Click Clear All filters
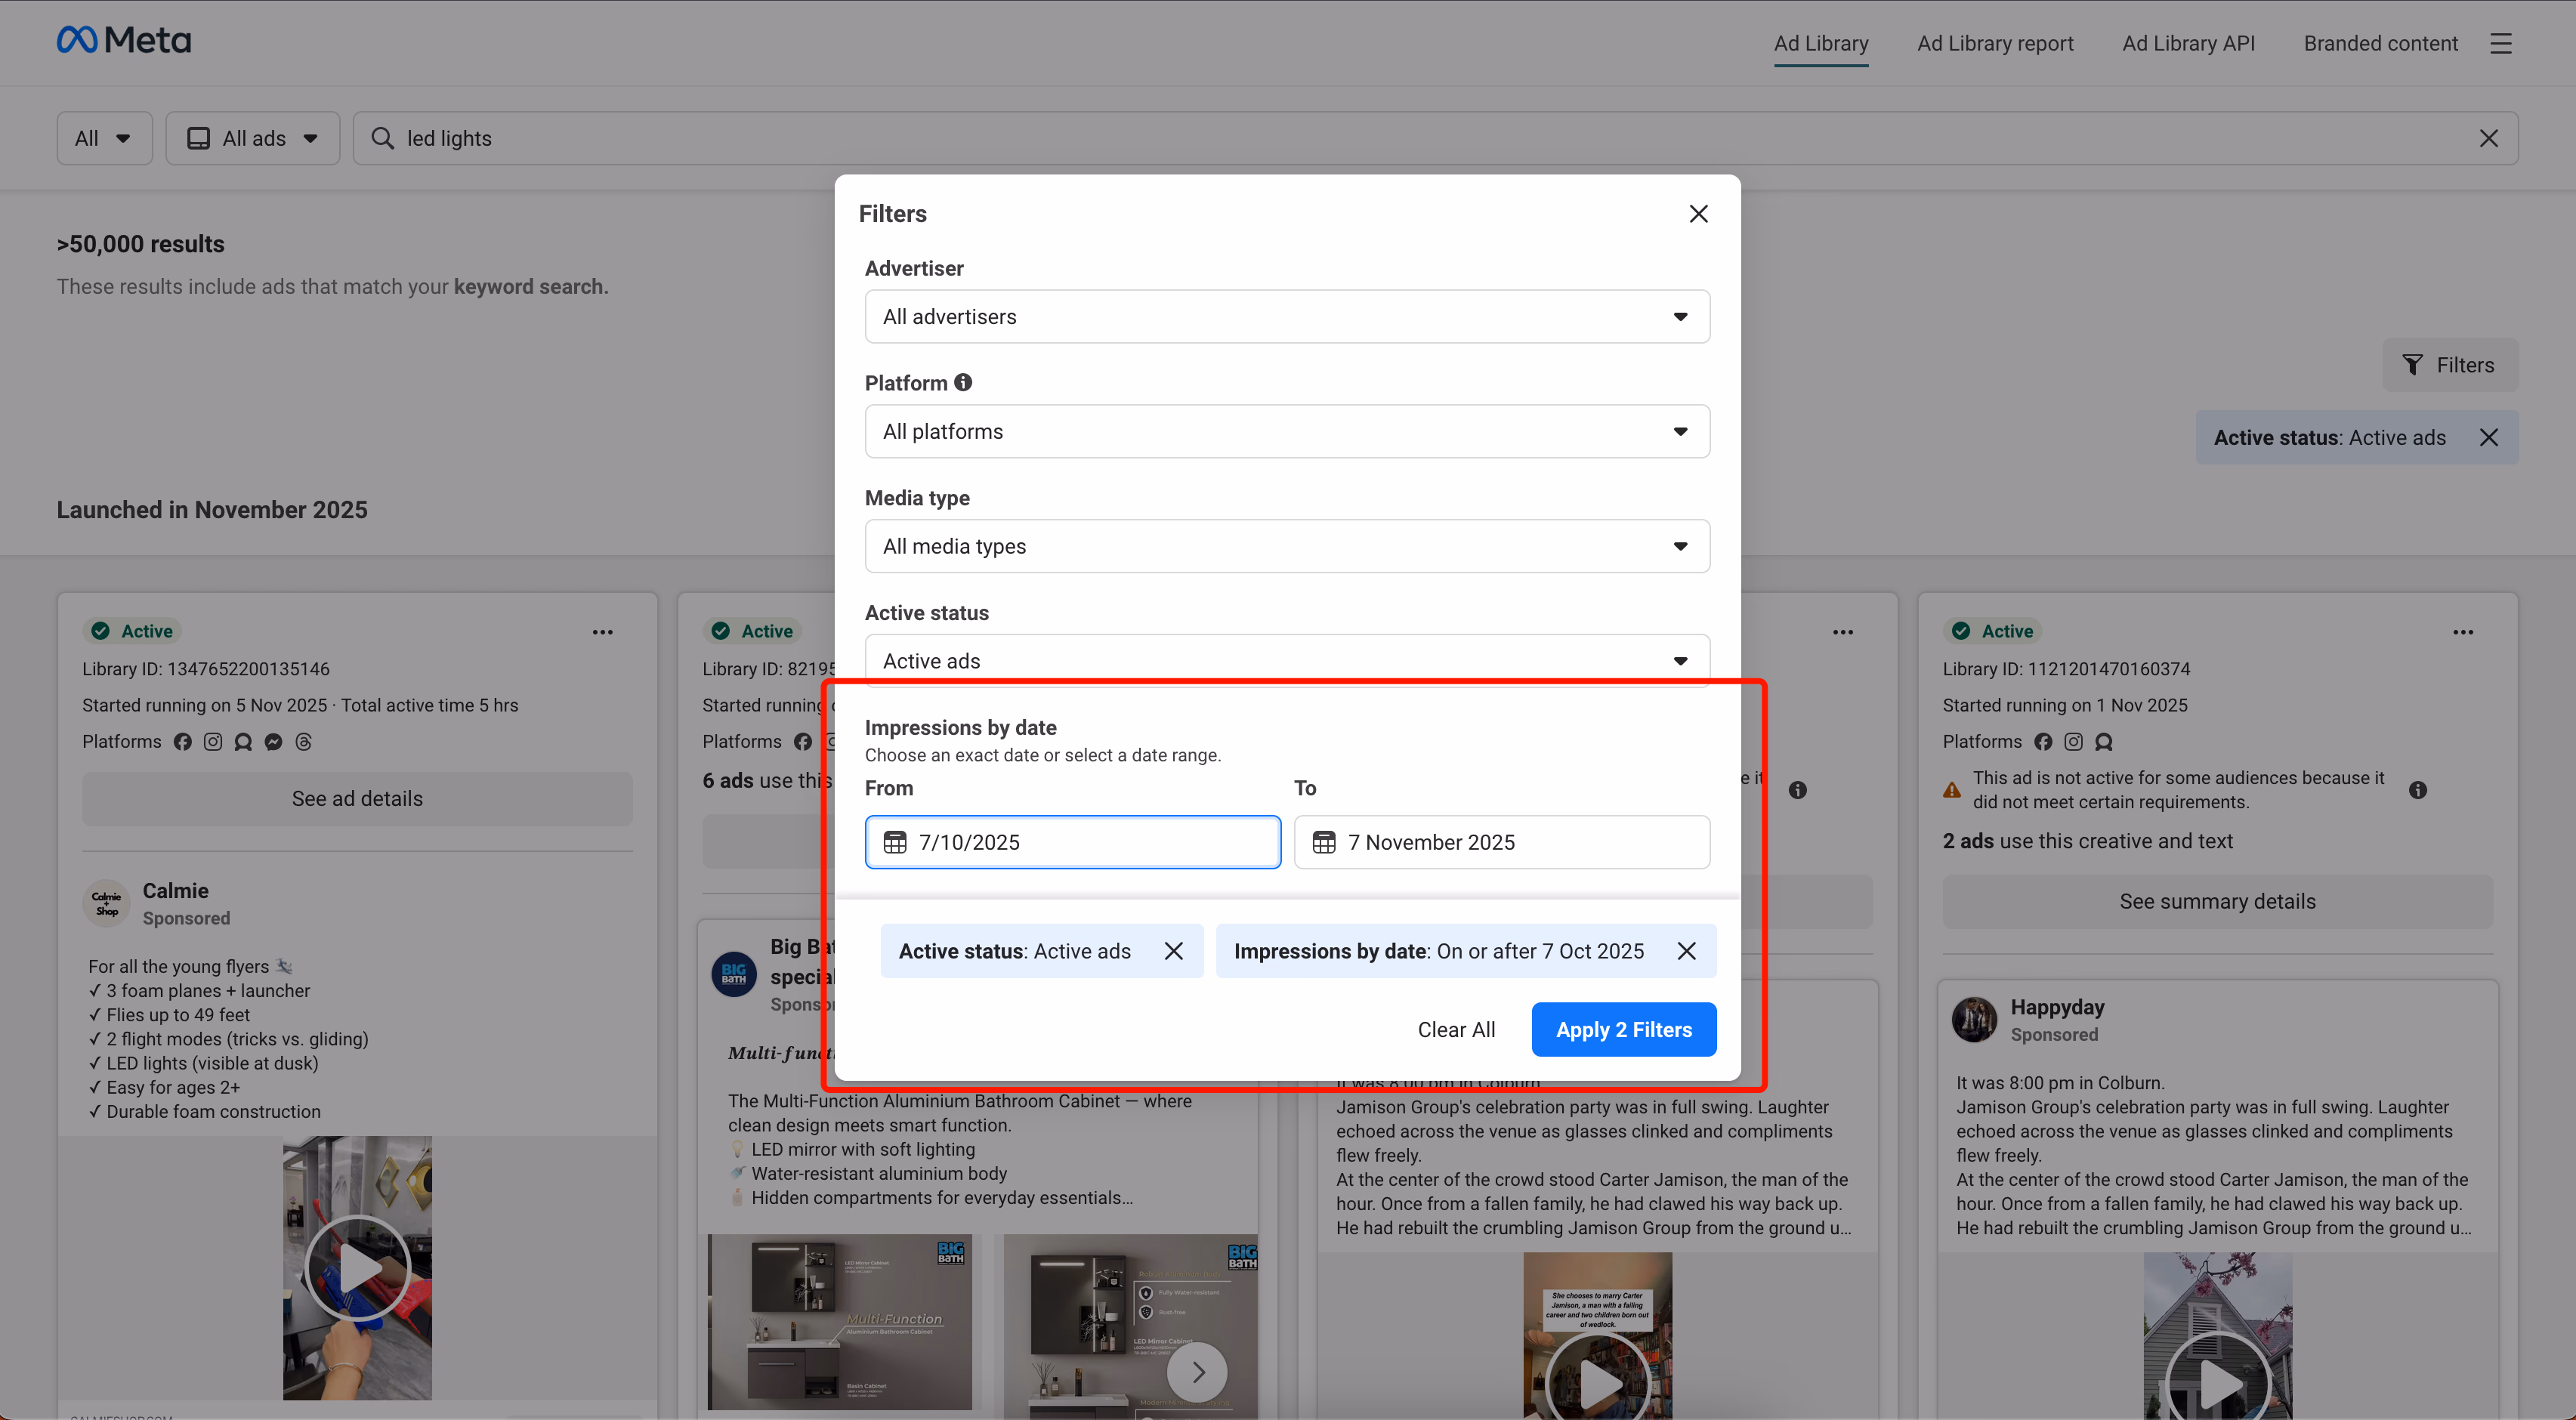2576x1420 pixels. pyautogui.click(x=1456, y=1029)
